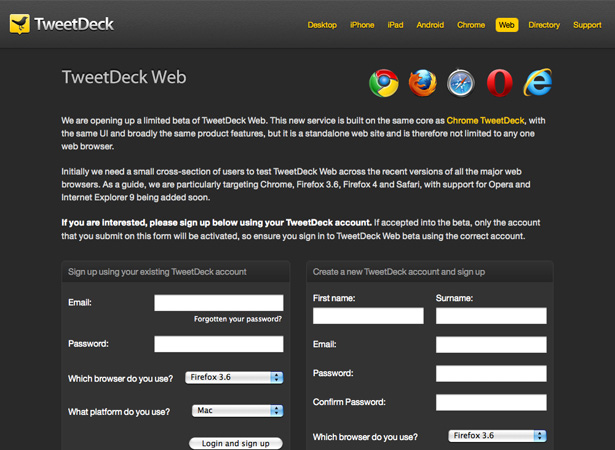This screenshot has width=615, height=450.
Task: Open the Directory nav item
Action: click(544, 25)
